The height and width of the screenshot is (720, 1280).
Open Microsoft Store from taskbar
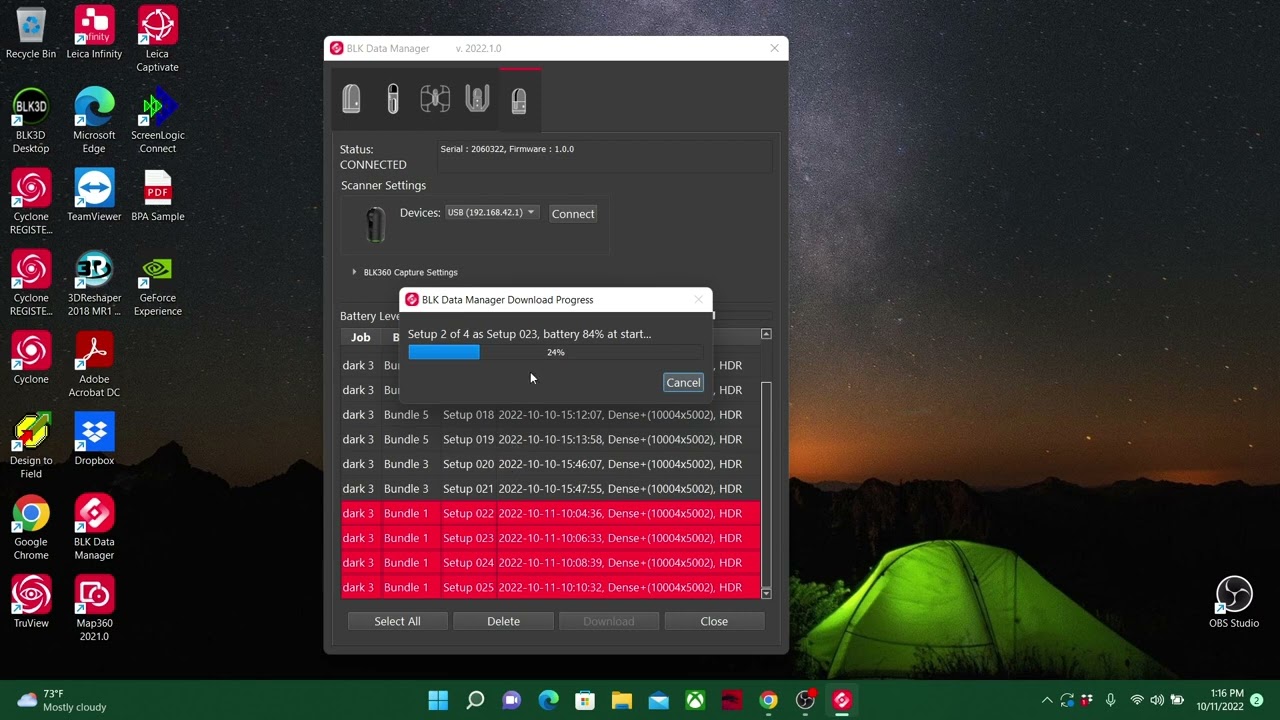(585, 700)
